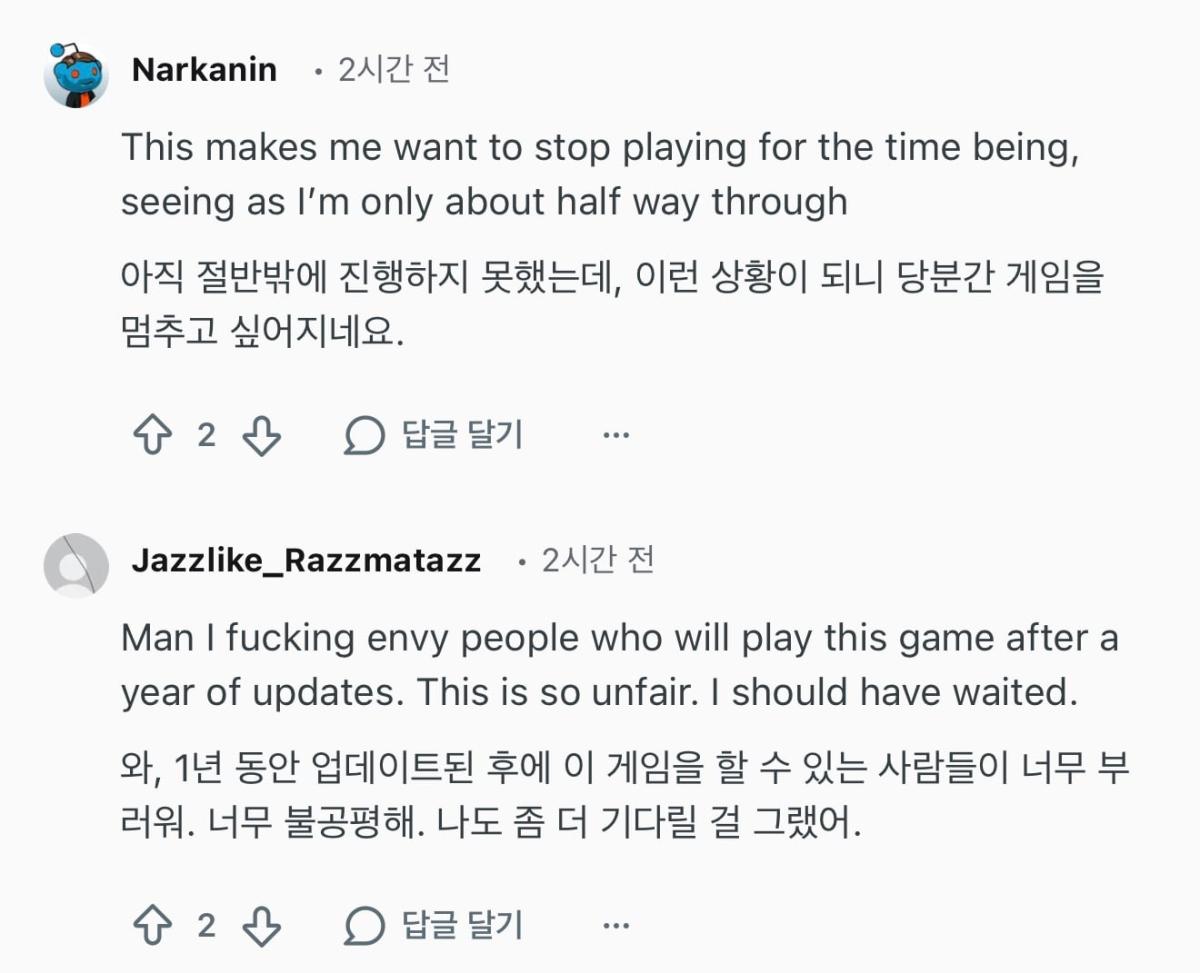This screenshot has width=1200, height=973.
Task: Open the three-dot menu under Narkanin's comment
Action: pyautogui.click(x=617, y=436)
